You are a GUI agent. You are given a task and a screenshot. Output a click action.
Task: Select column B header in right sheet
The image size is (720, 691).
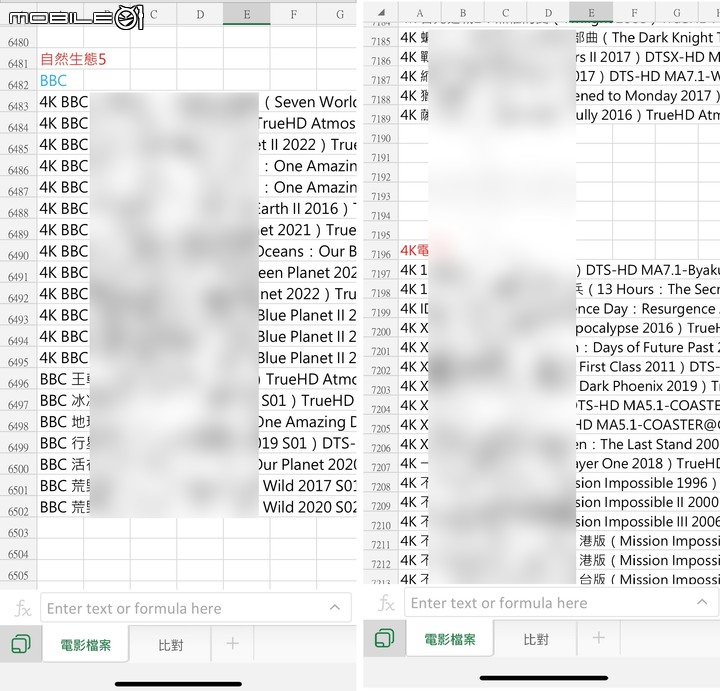tap(462, 13)
